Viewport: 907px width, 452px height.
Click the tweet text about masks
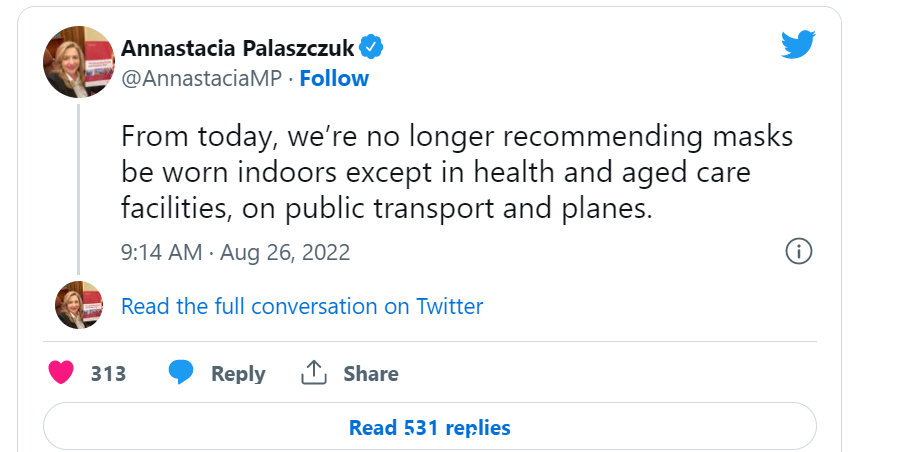coord(456,172)
